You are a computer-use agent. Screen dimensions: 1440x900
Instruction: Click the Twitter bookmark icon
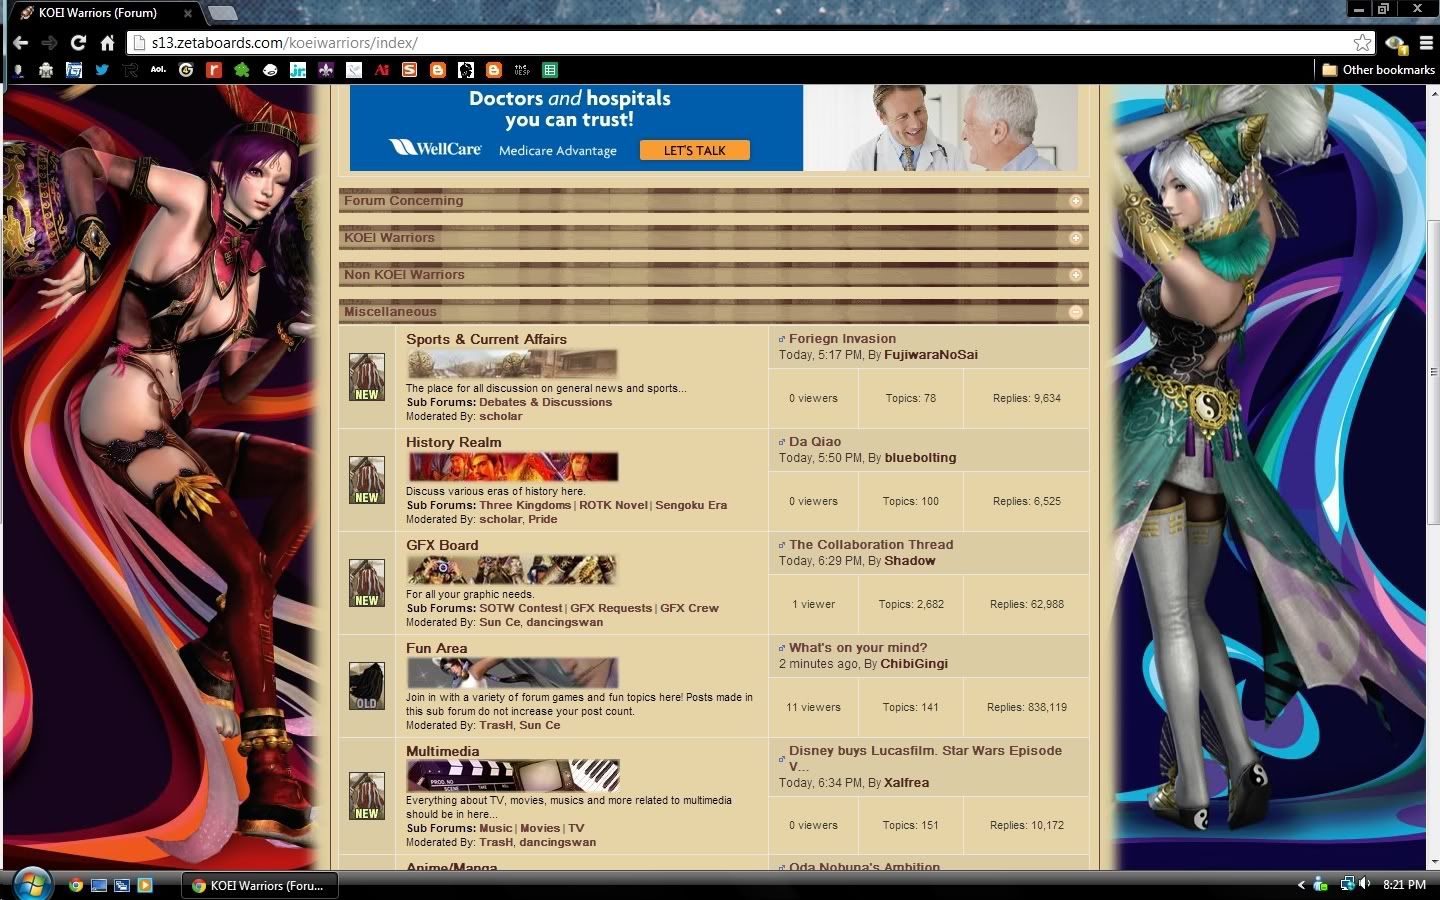click(x=101, y=70)
